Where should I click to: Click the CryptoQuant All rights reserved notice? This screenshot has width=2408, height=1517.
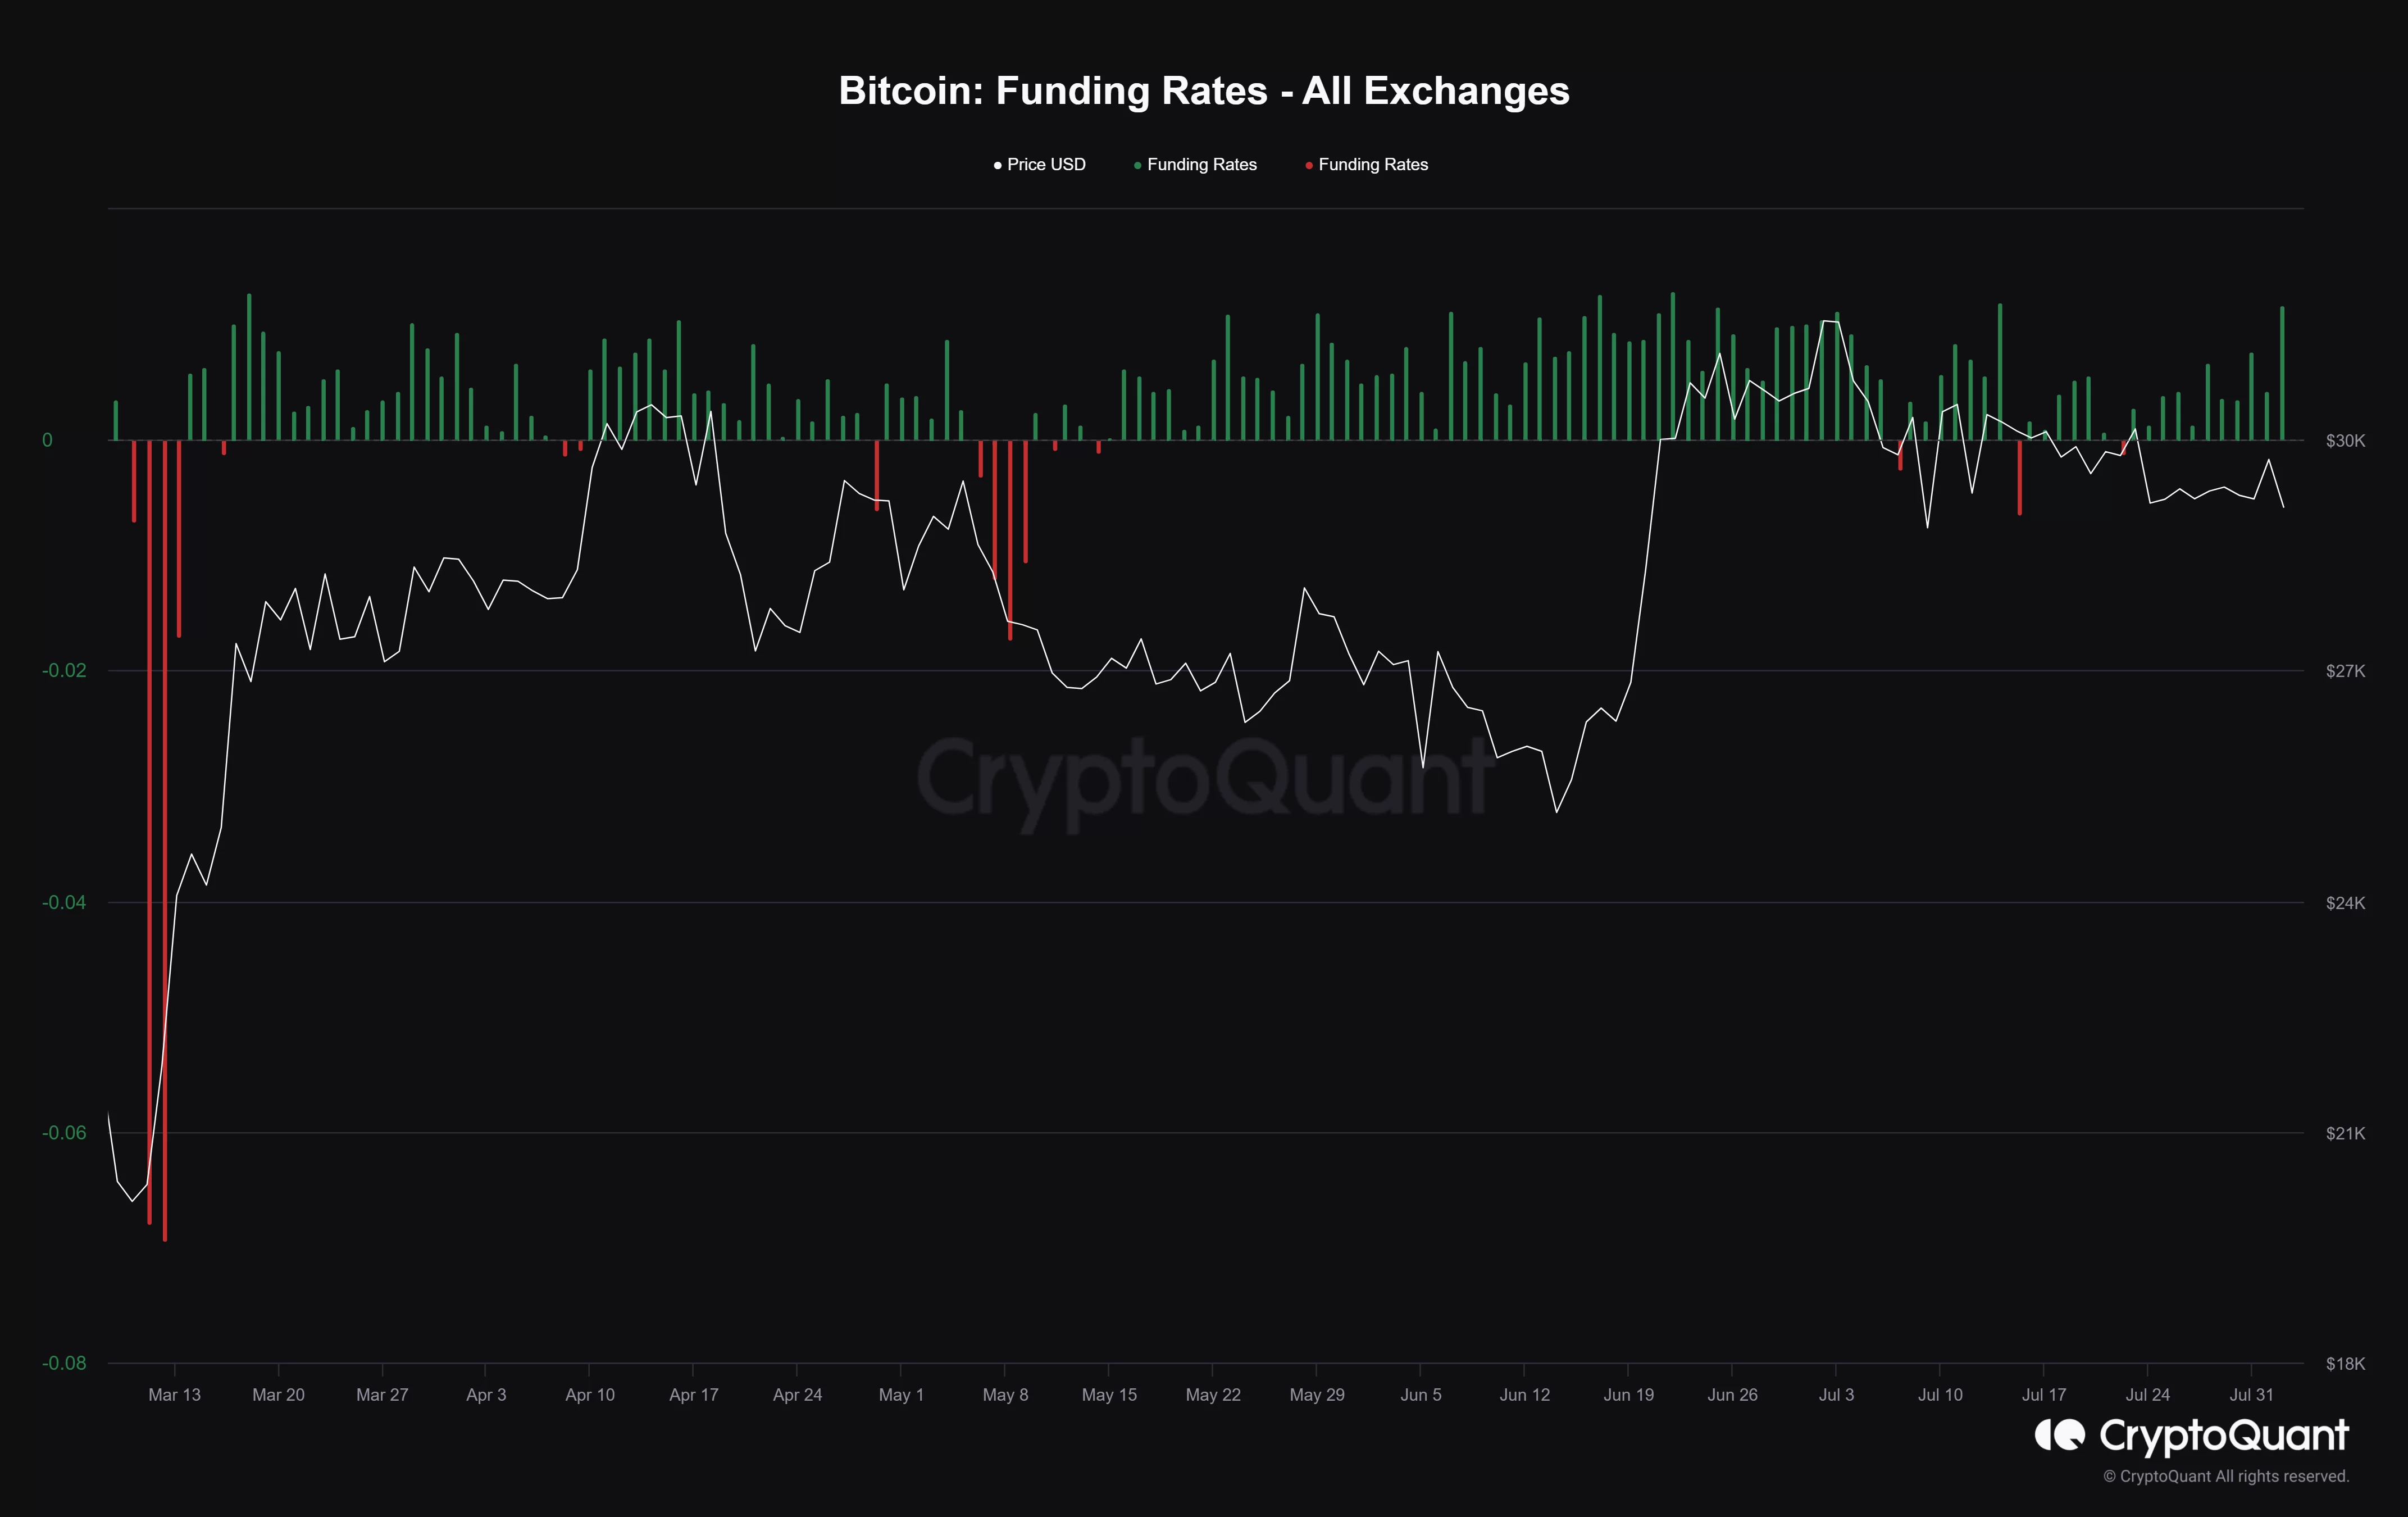[x=2226, y=1476]
